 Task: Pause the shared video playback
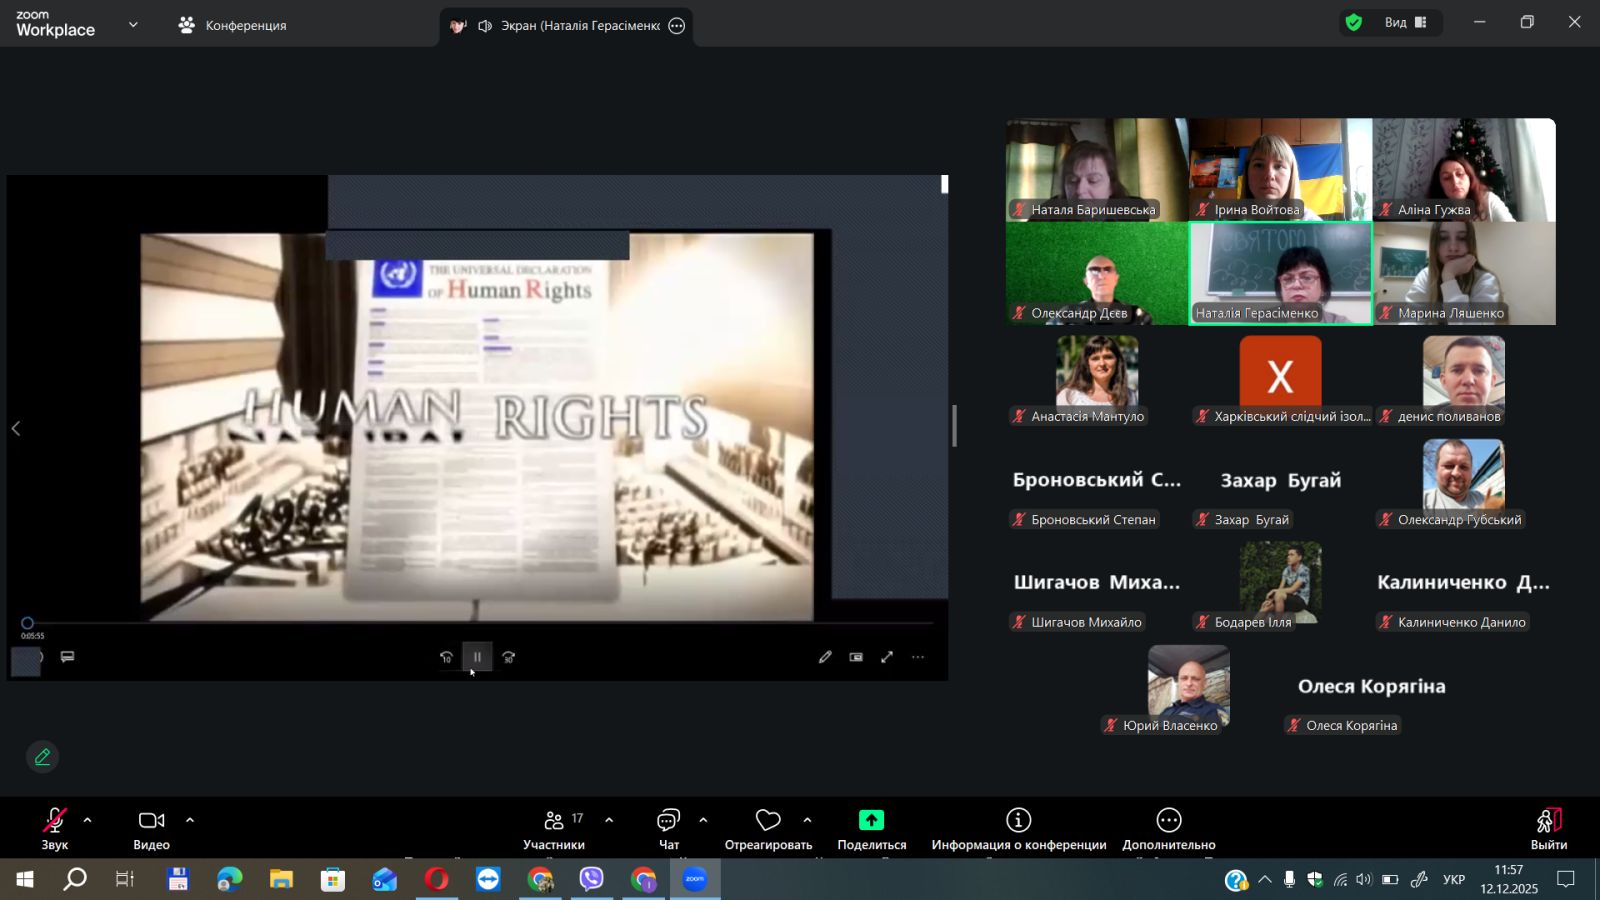pyautogui.click(x=477, y=657)
